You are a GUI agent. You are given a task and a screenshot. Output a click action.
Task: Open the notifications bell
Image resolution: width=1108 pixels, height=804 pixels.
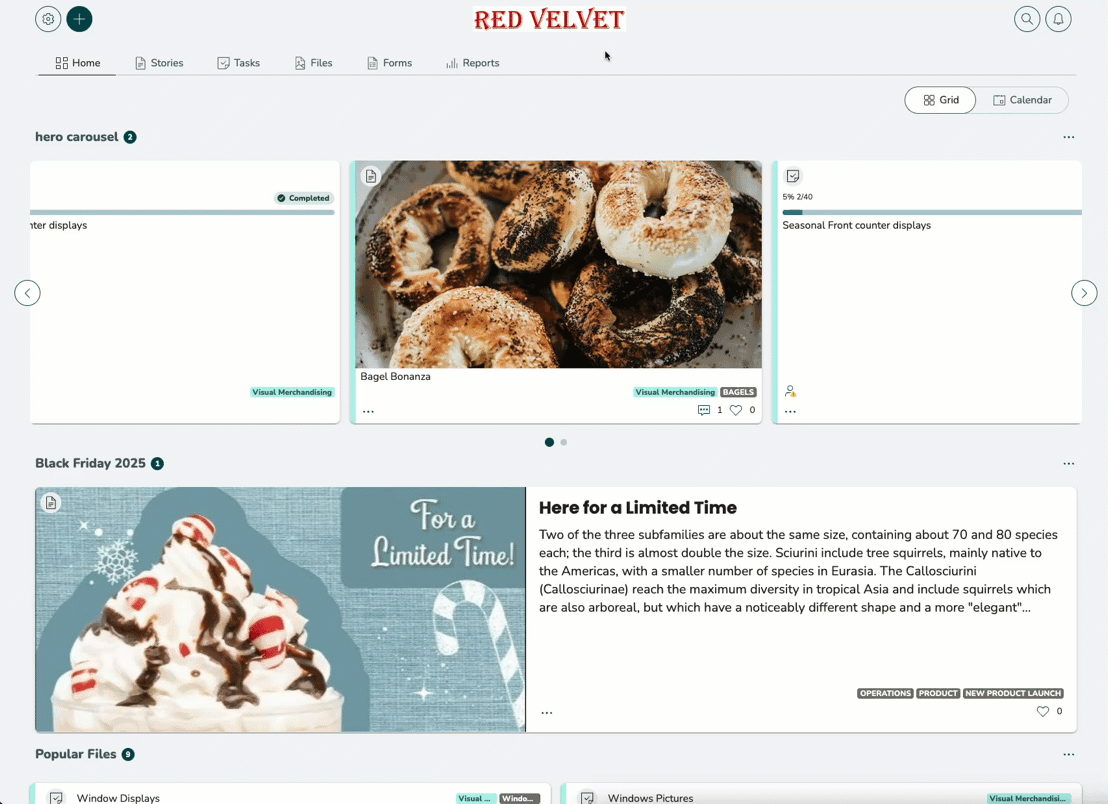[x=1059, y=19]
